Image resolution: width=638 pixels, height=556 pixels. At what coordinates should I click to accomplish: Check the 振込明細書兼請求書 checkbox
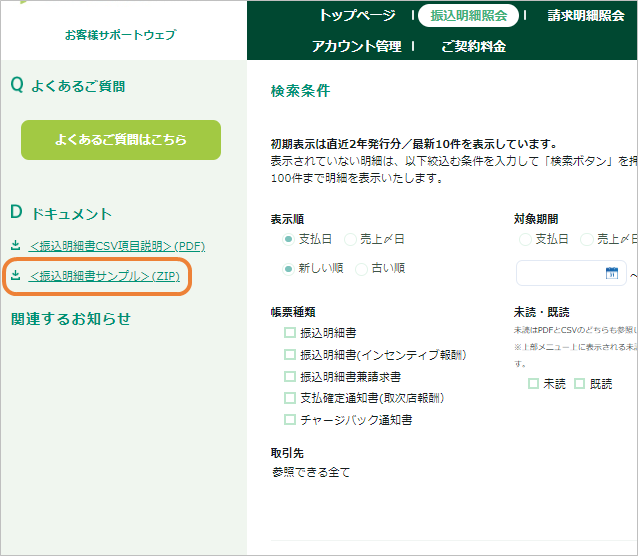tap(290, 377)
